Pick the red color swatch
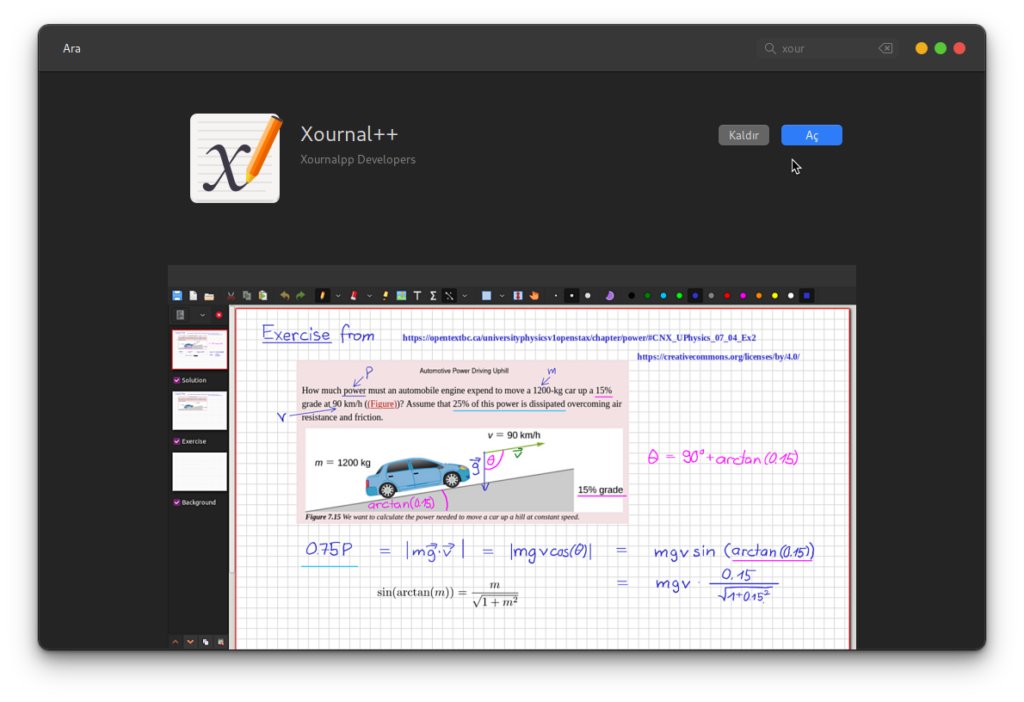This screenshot has width=1024, height=702. (728, 296)
